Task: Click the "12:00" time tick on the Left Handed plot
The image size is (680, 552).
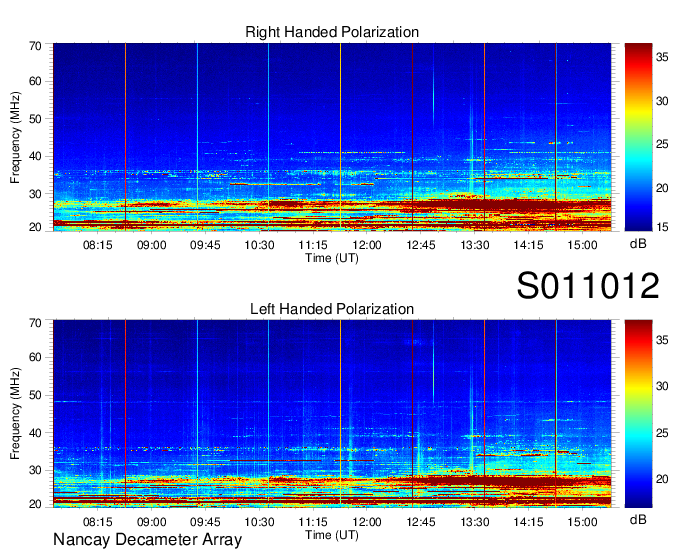Action: point(367,522)
